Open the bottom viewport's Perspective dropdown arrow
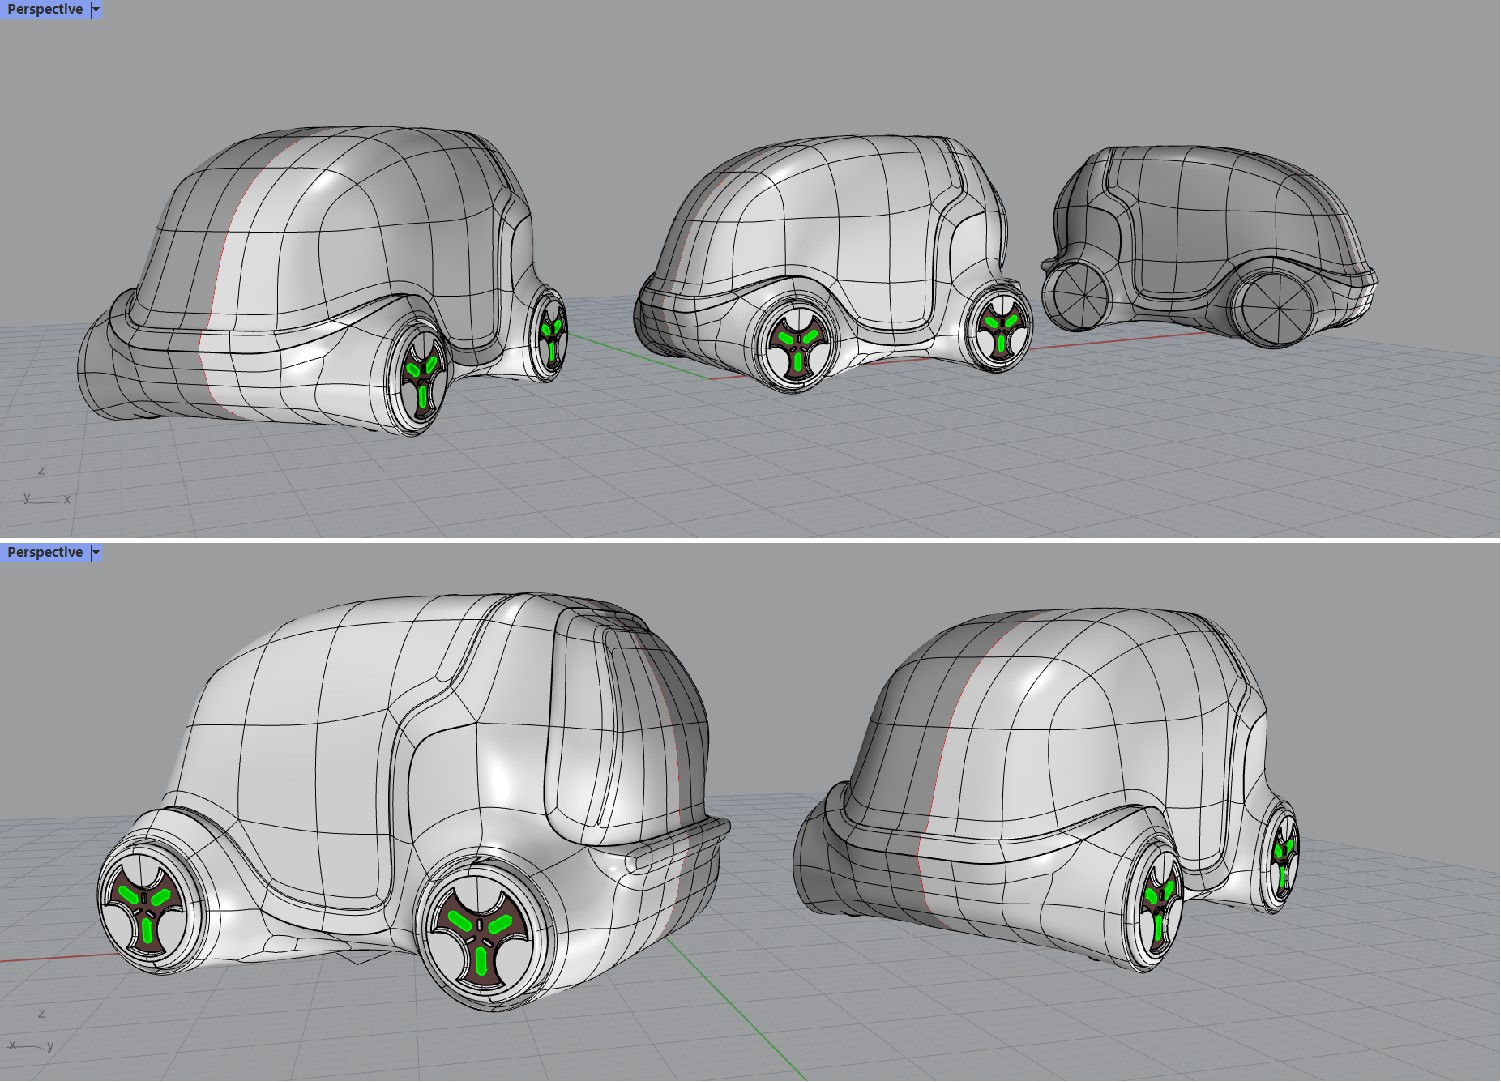The image size is (1501, 1082). point(96,553)
